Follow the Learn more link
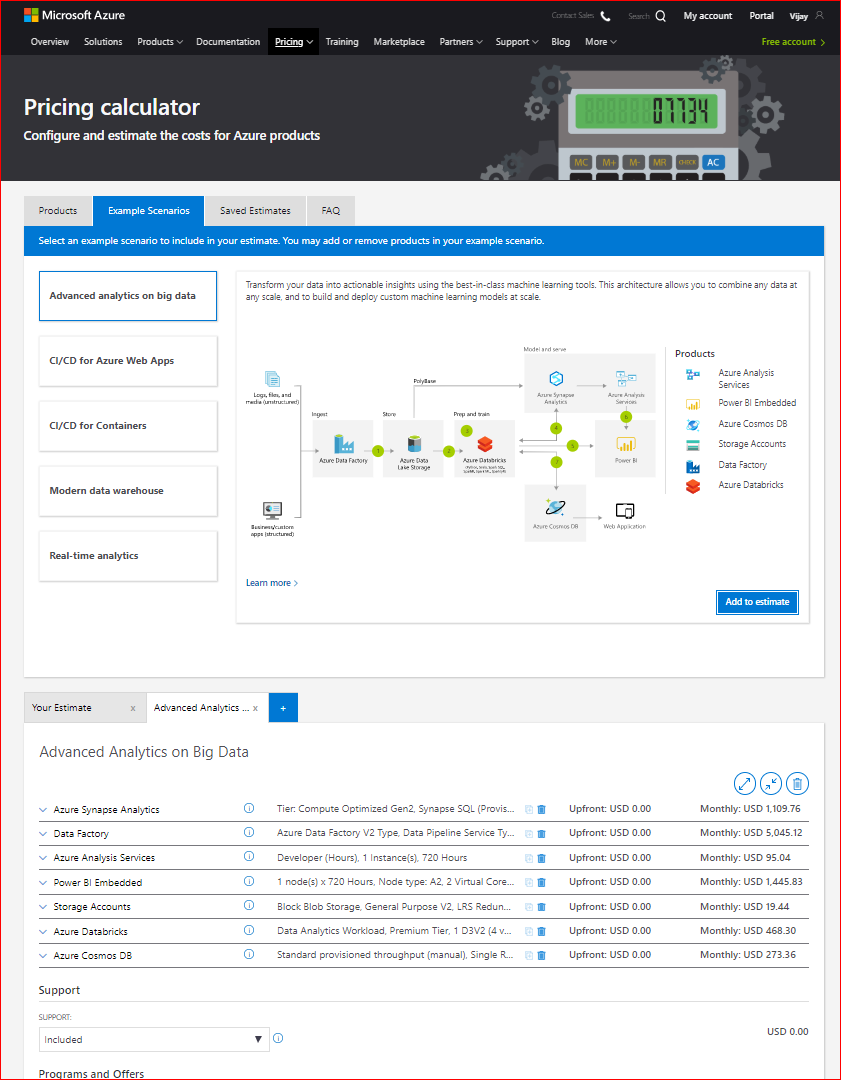 tap(272, 583)
